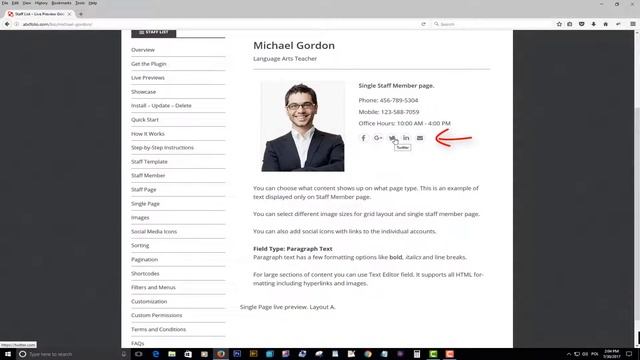Screen dimensions: 640x360
Task: Open the View menu
Action: click(27, 3)
